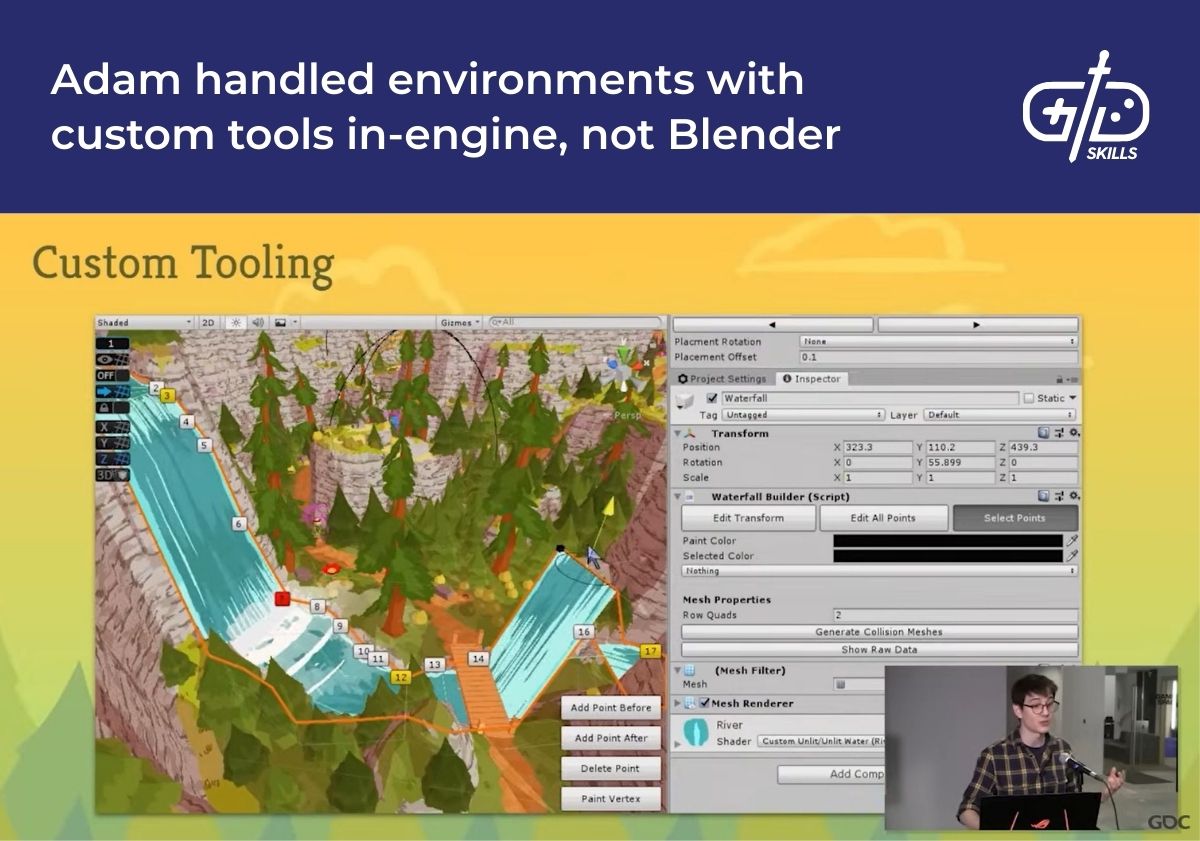Click the Mesh Filter component icon
This screenshot has width=1200, height=841.
pos(690,670)
